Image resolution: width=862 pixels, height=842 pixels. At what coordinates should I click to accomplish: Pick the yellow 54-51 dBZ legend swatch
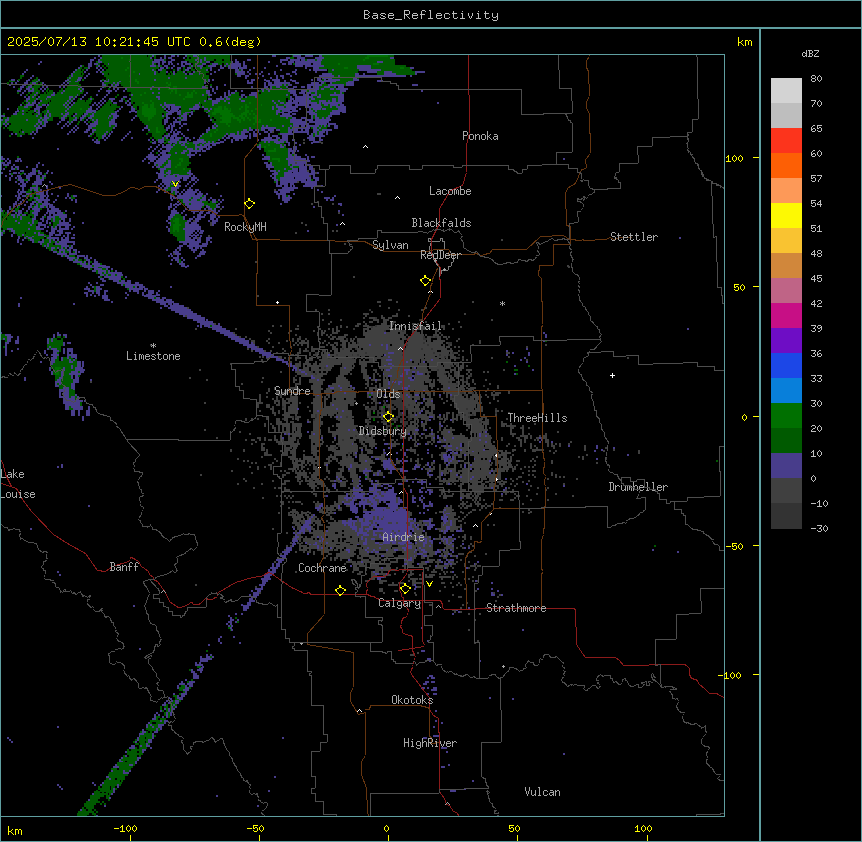[786, 215]
